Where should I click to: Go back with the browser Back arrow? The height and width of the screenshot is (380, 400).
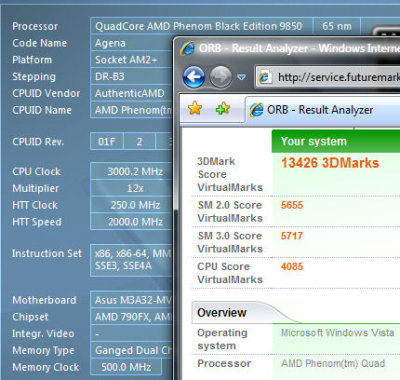[x=194, y=77]
